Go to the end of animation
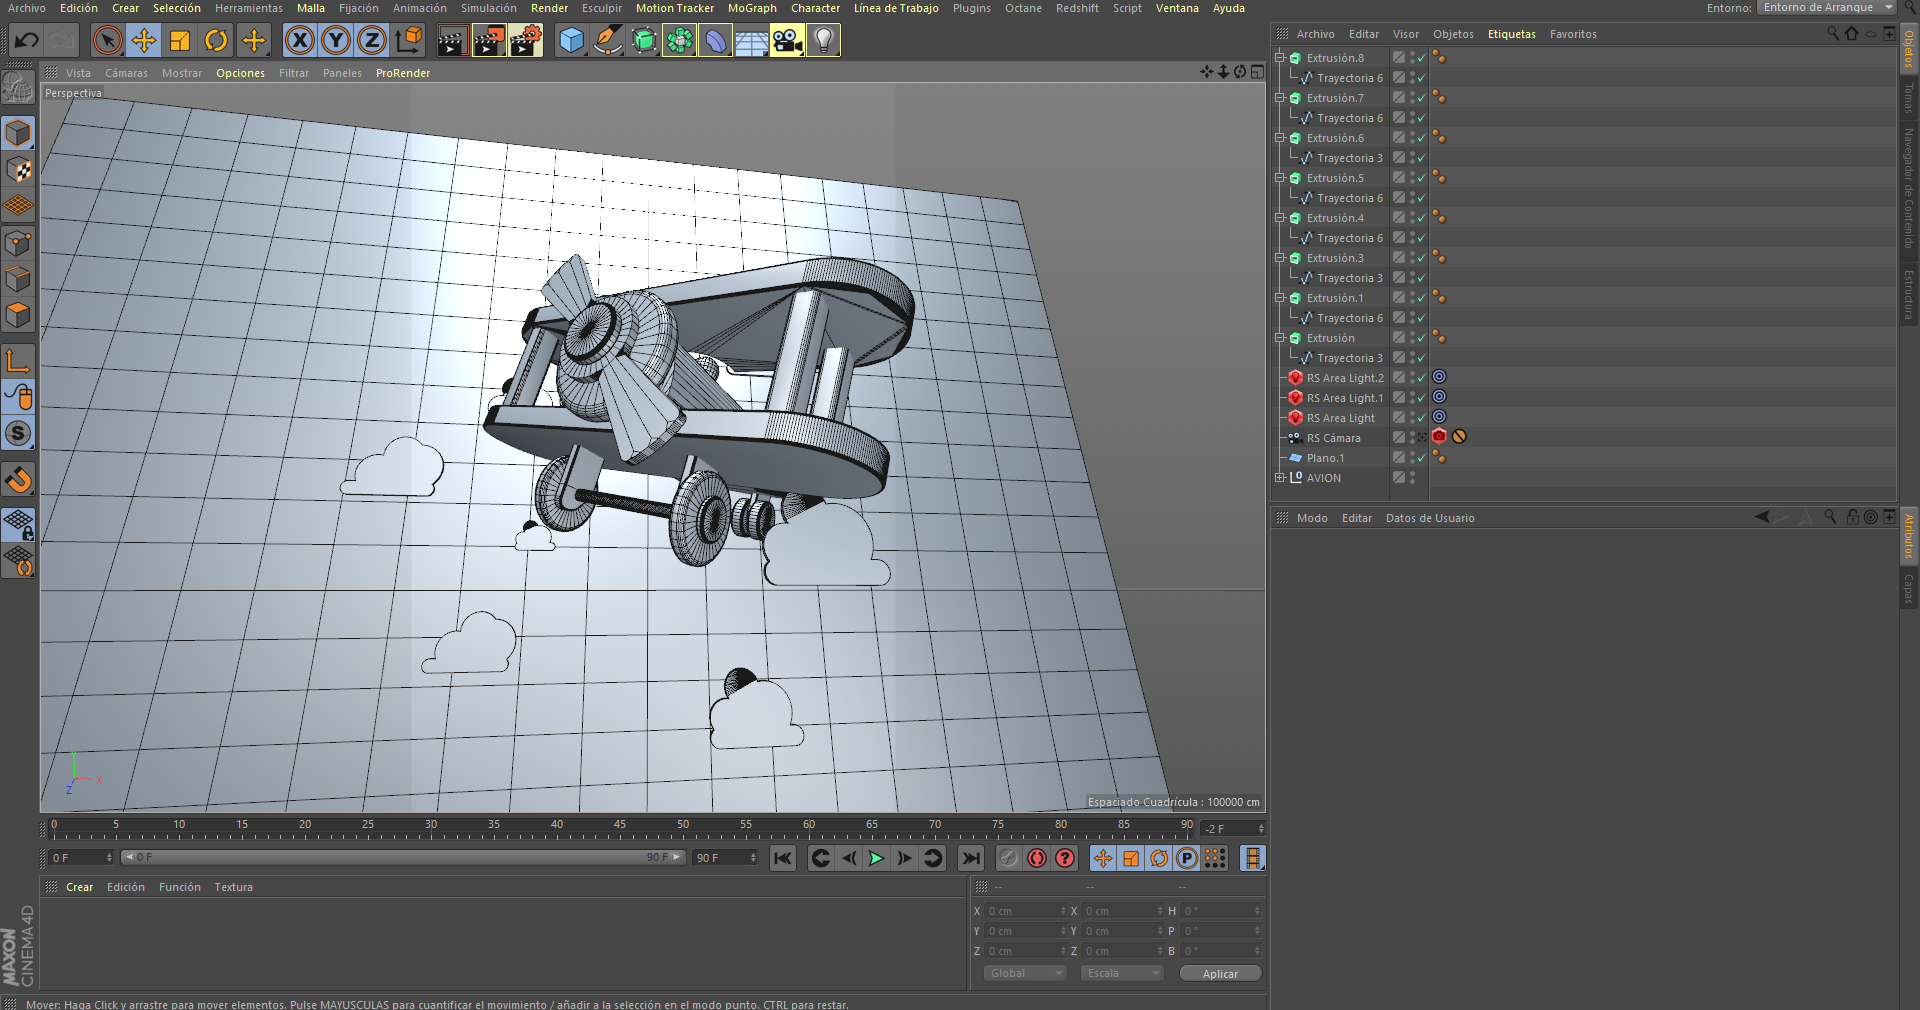This screenshot has height=1010, width=1920. tap(971, 858)
